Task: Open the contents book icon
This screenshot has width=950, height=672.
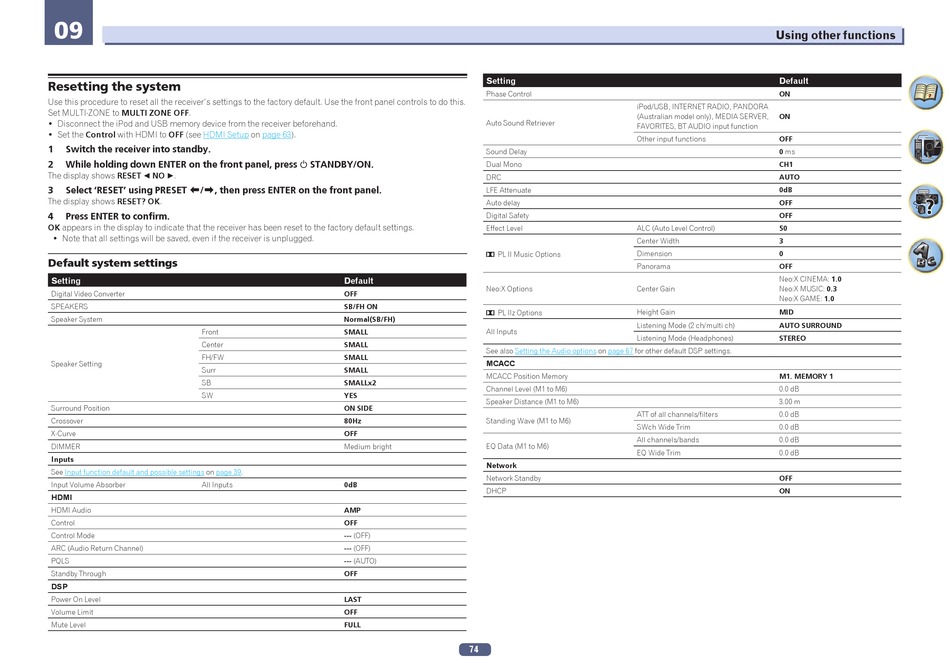Action: [926, 93]
